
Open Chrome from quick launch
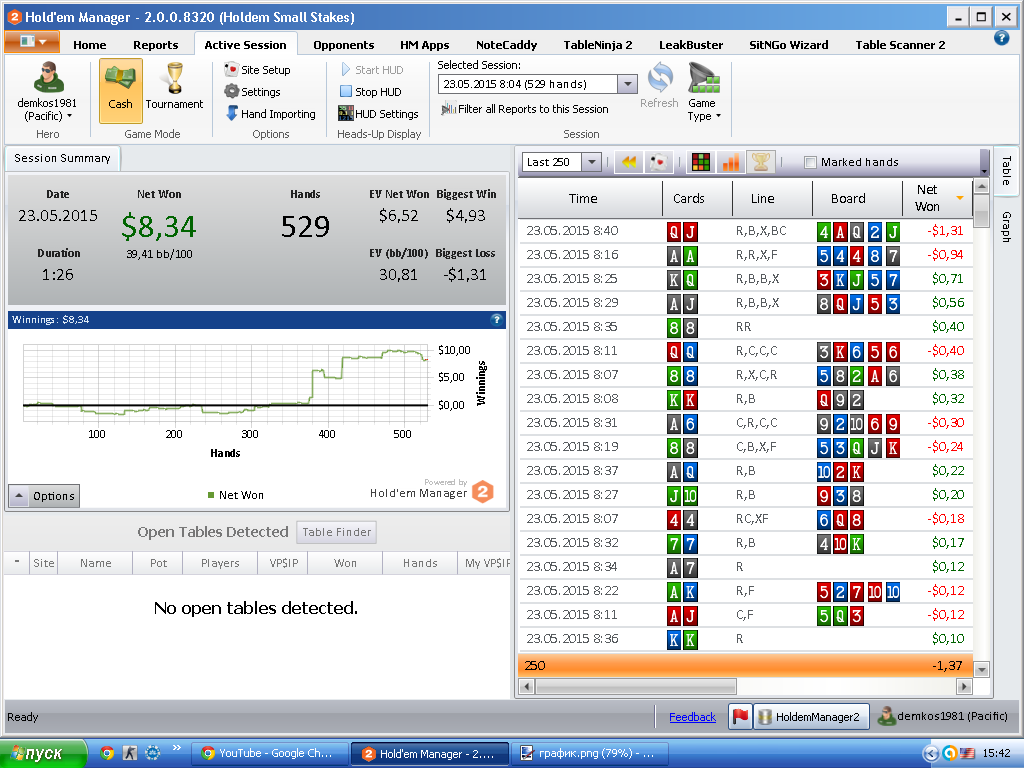tap(107, 753)
